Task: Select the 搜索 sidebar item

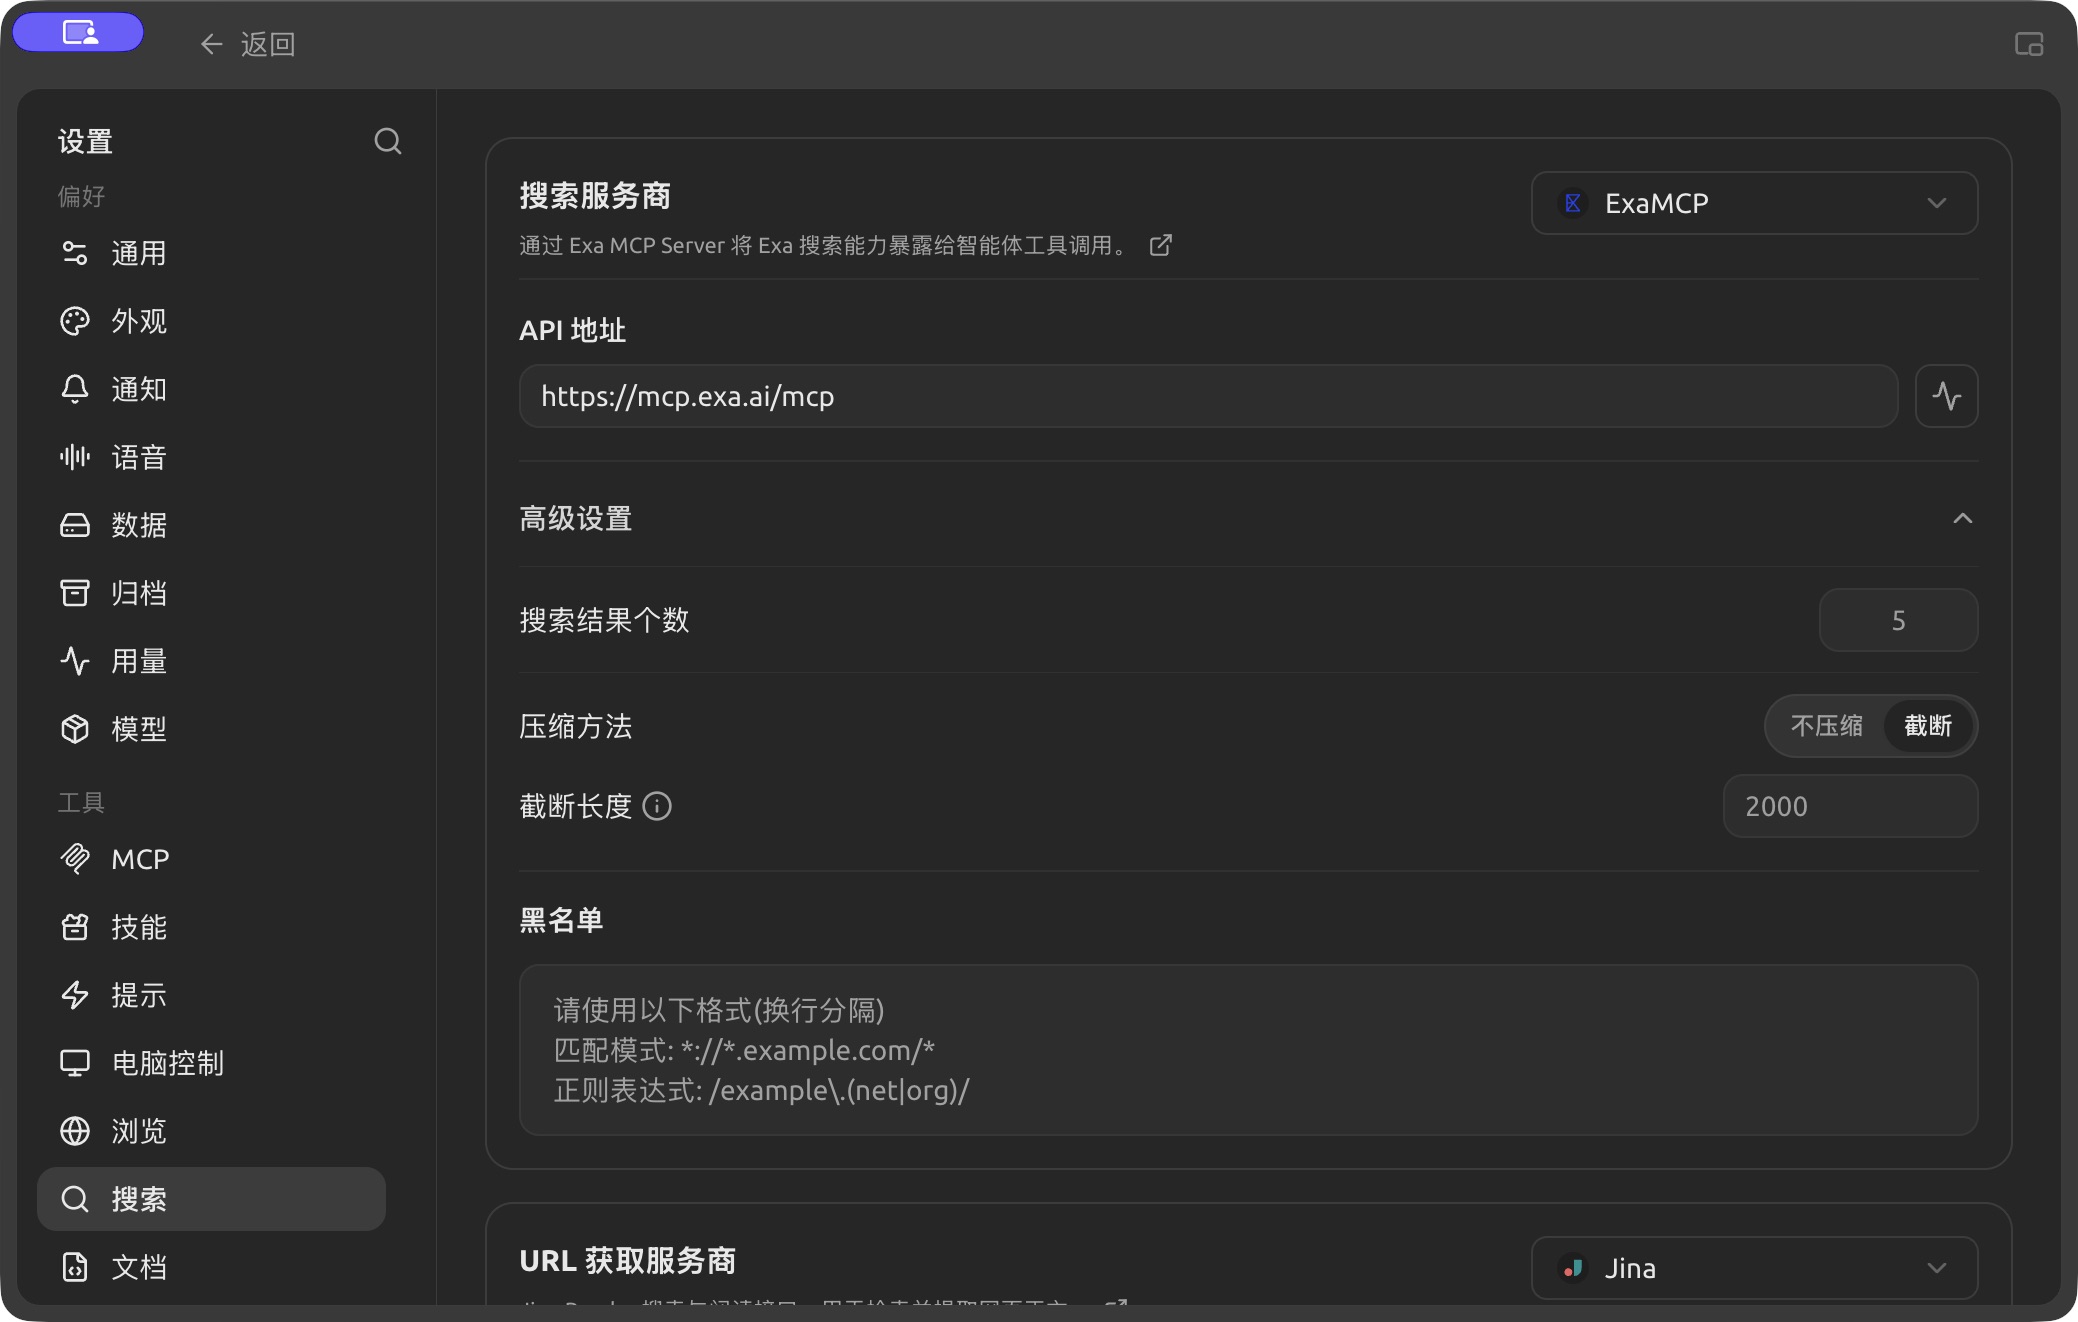Action: click(x=211, y=1199)
